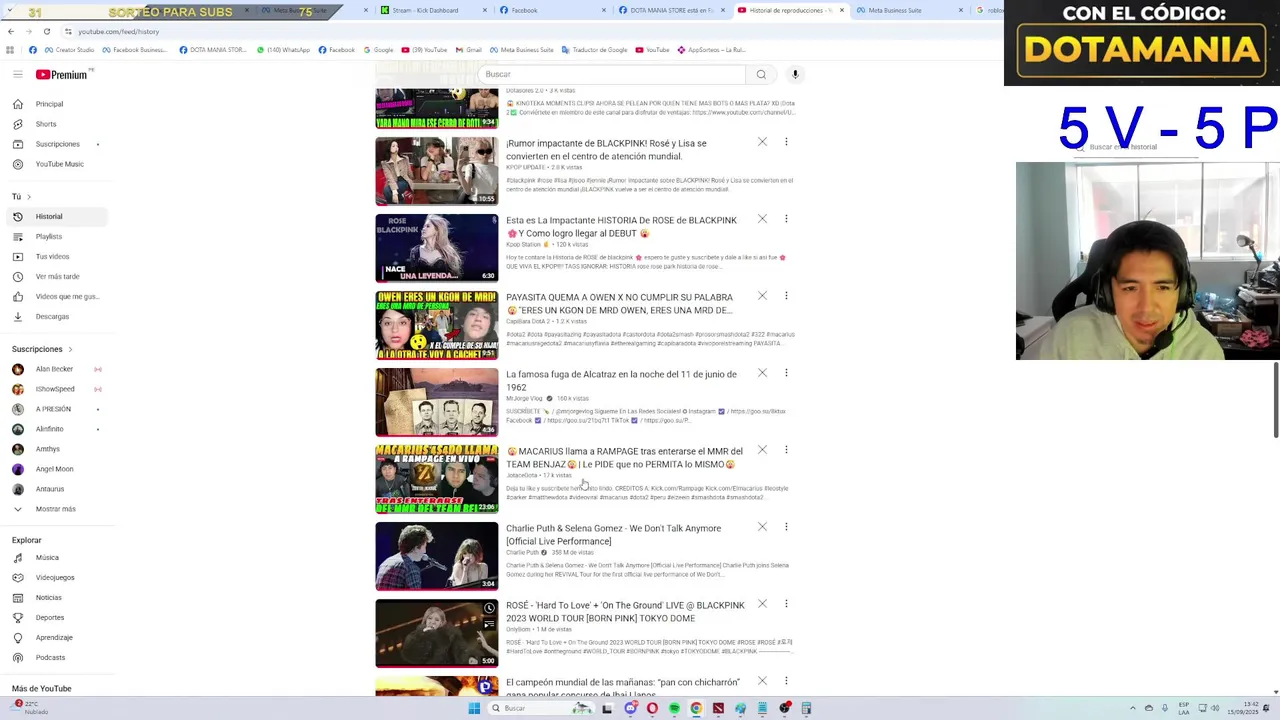The height and width of the screenshot is (720, 1280).
Task: Open more options for fuga de Alcatraz video
Action: [x=786, y=373]
